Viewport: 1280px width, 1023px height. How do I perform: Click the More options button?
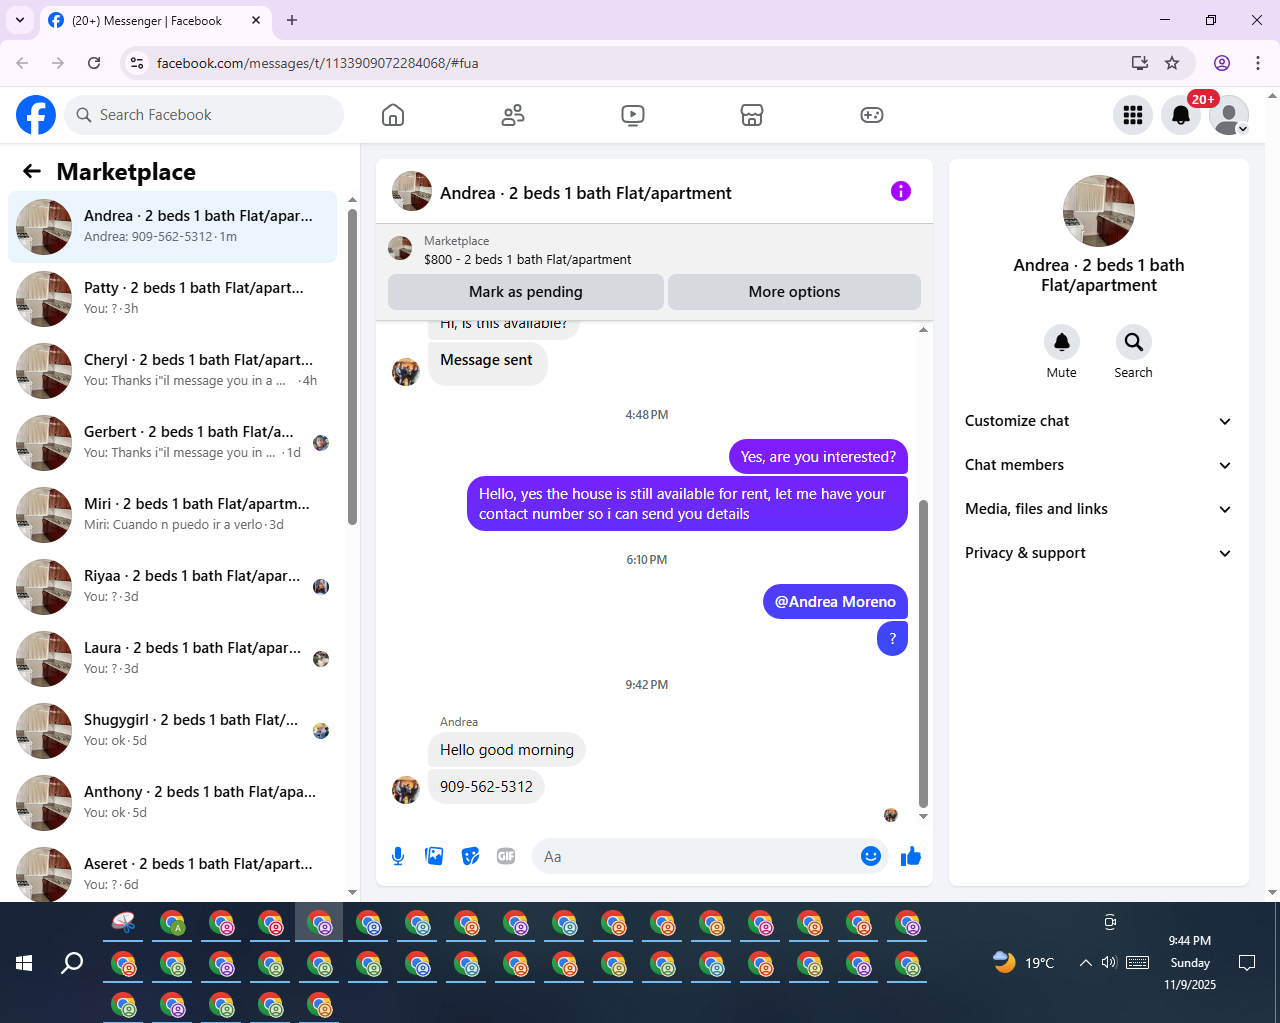tap(794, 292)
